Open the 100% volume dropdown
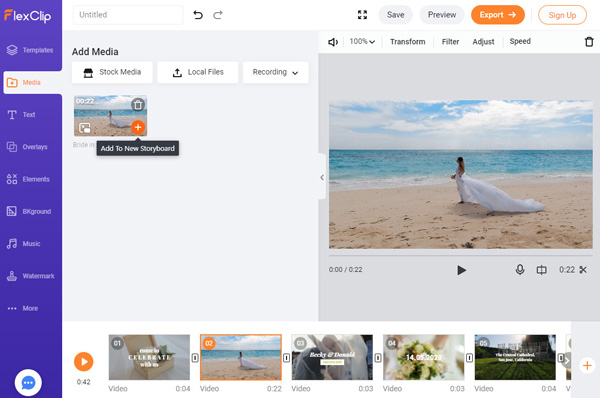600x398 pixels. coord(362,41)
